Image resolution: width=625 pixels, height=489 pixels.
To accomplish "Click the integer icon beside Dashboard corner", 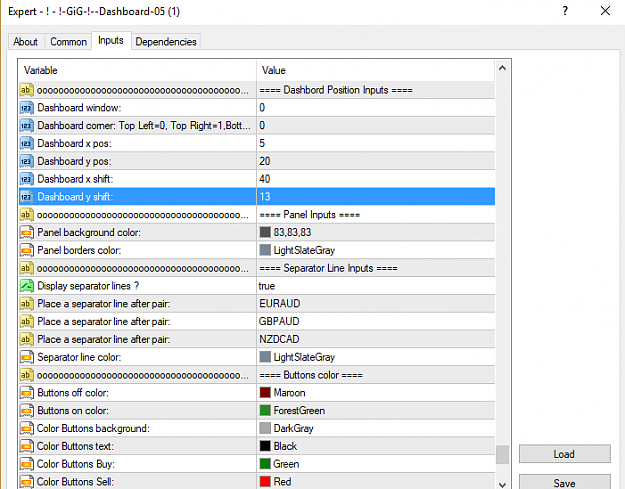I will point(26,126).
